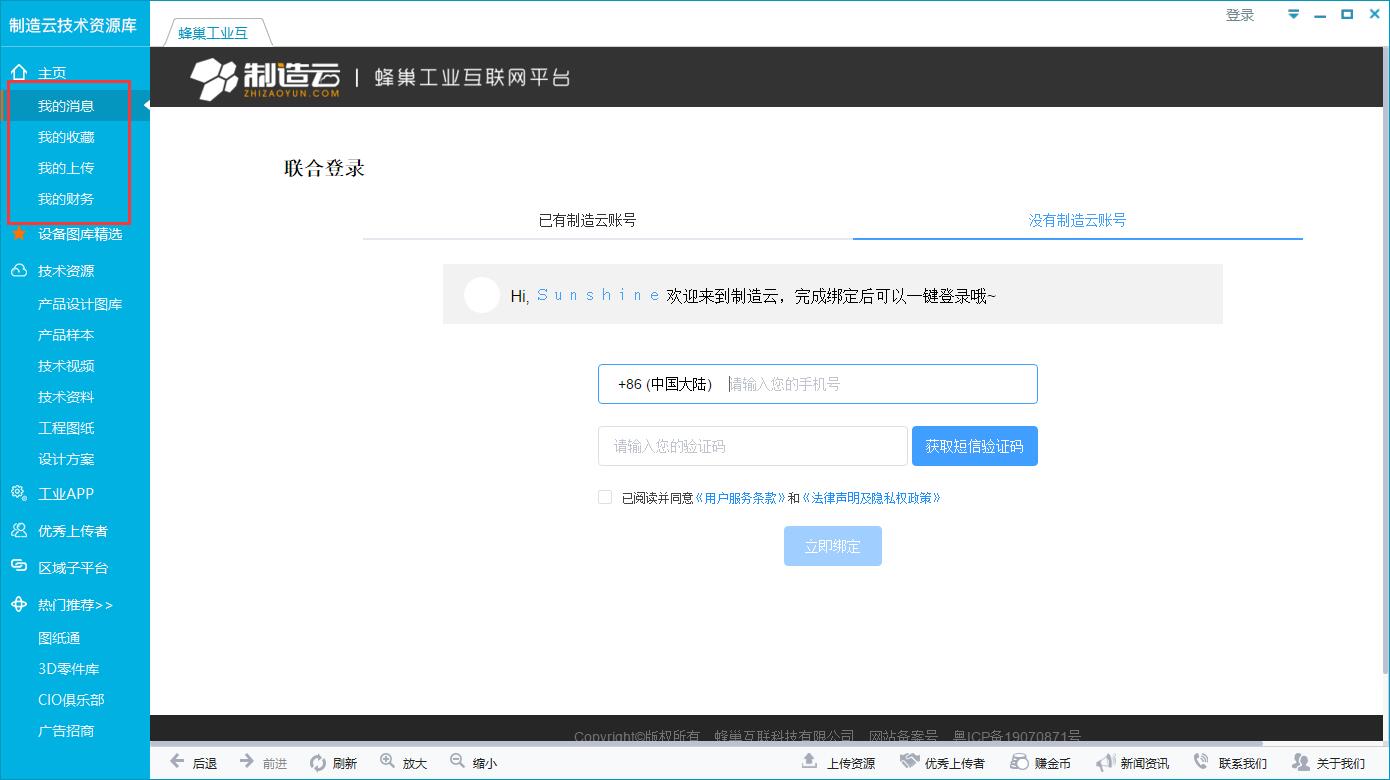Click the 制造云 logo in the header

pyautogui.click(x=265, y=78)
